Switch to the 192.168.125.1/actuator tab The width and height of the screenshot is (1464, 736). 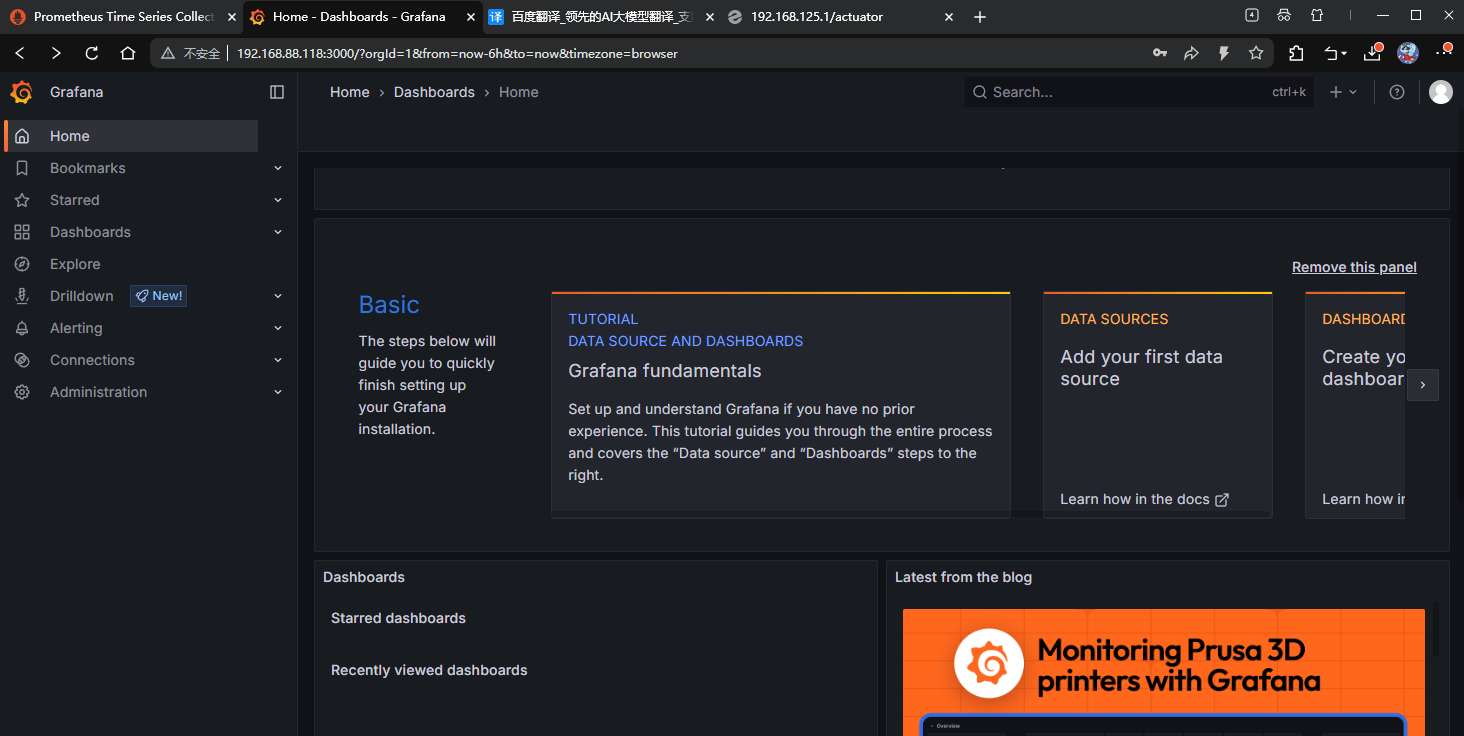tap(839, 17)
